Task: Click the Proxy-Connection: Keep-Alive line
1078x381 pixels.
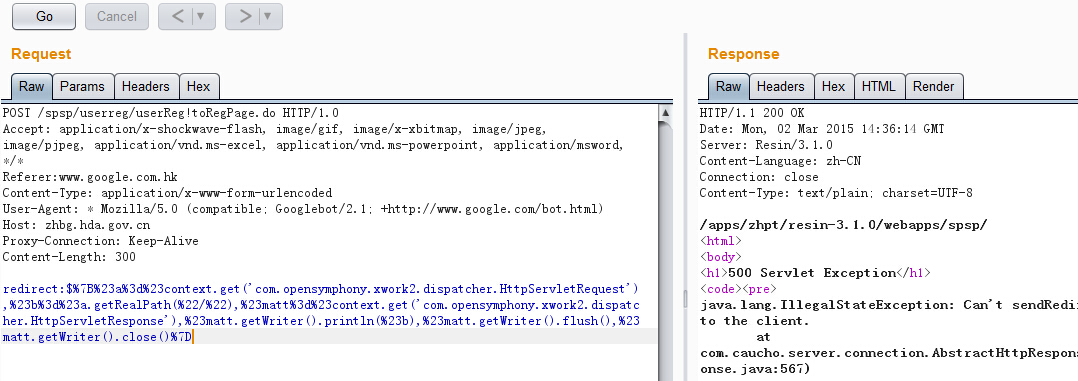Action: tap(100, 241)
